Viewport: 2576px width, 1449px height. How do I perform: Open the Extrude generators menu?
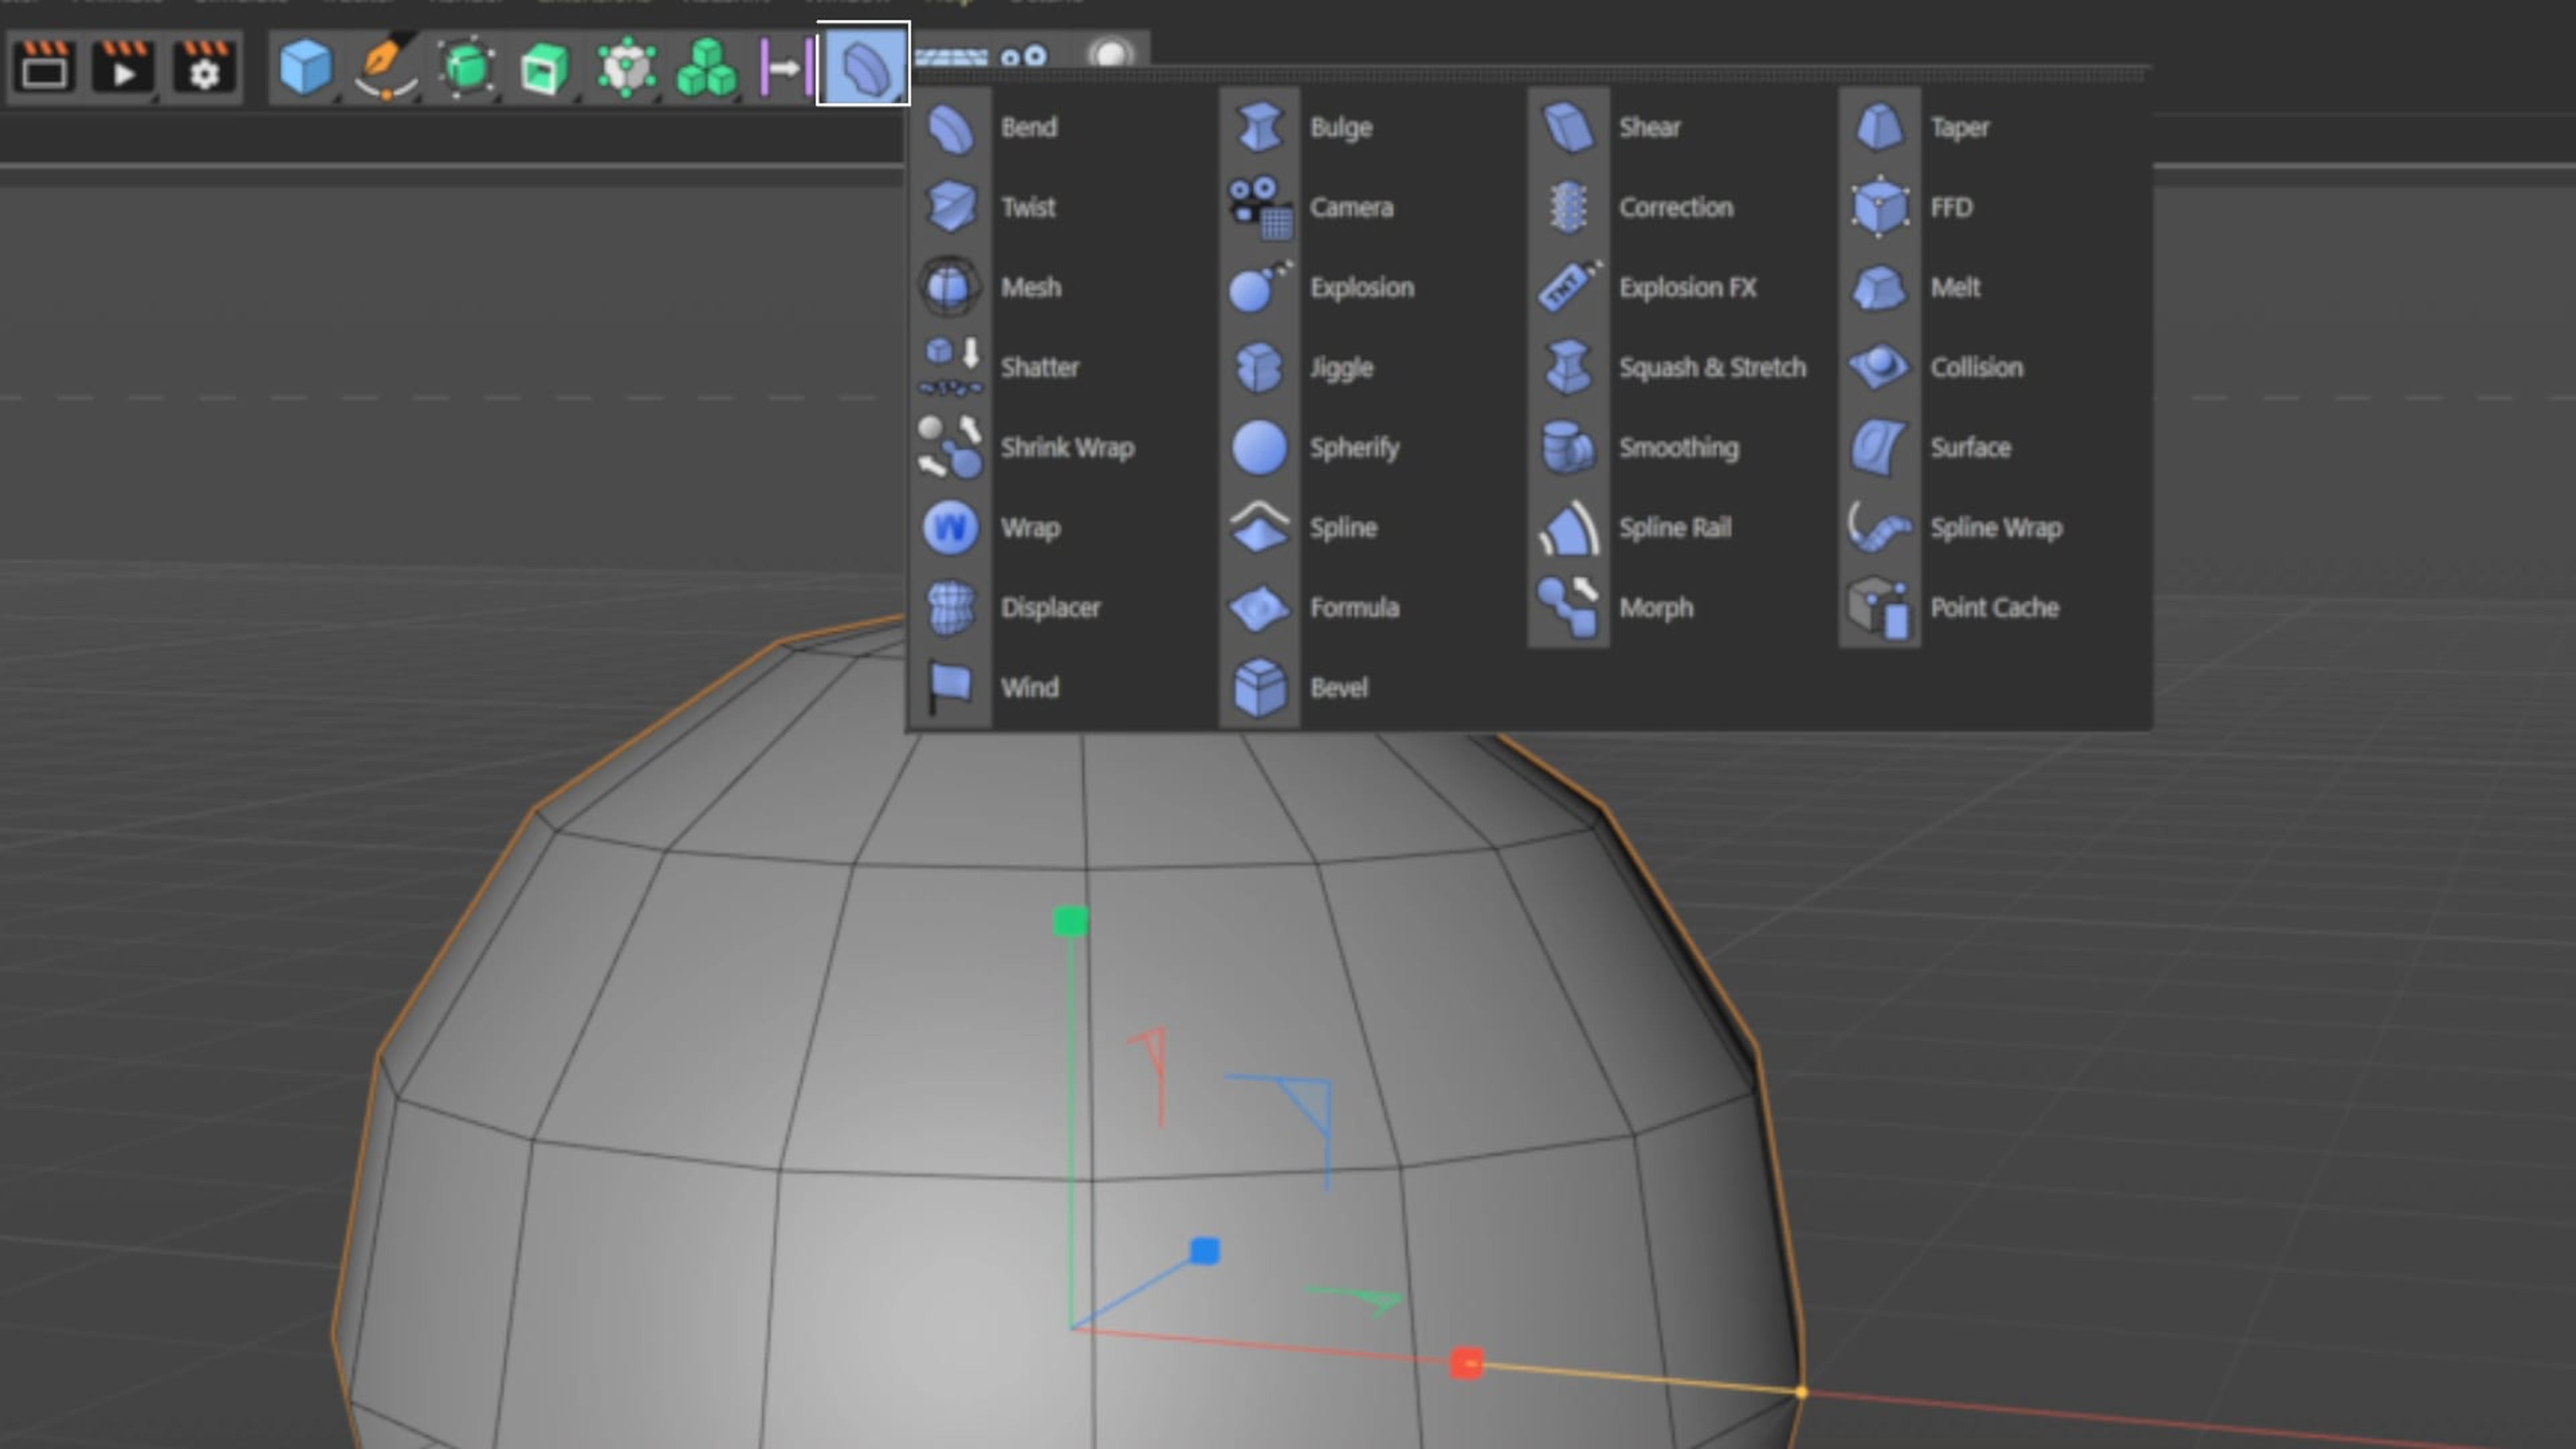(x=545, y=68)
